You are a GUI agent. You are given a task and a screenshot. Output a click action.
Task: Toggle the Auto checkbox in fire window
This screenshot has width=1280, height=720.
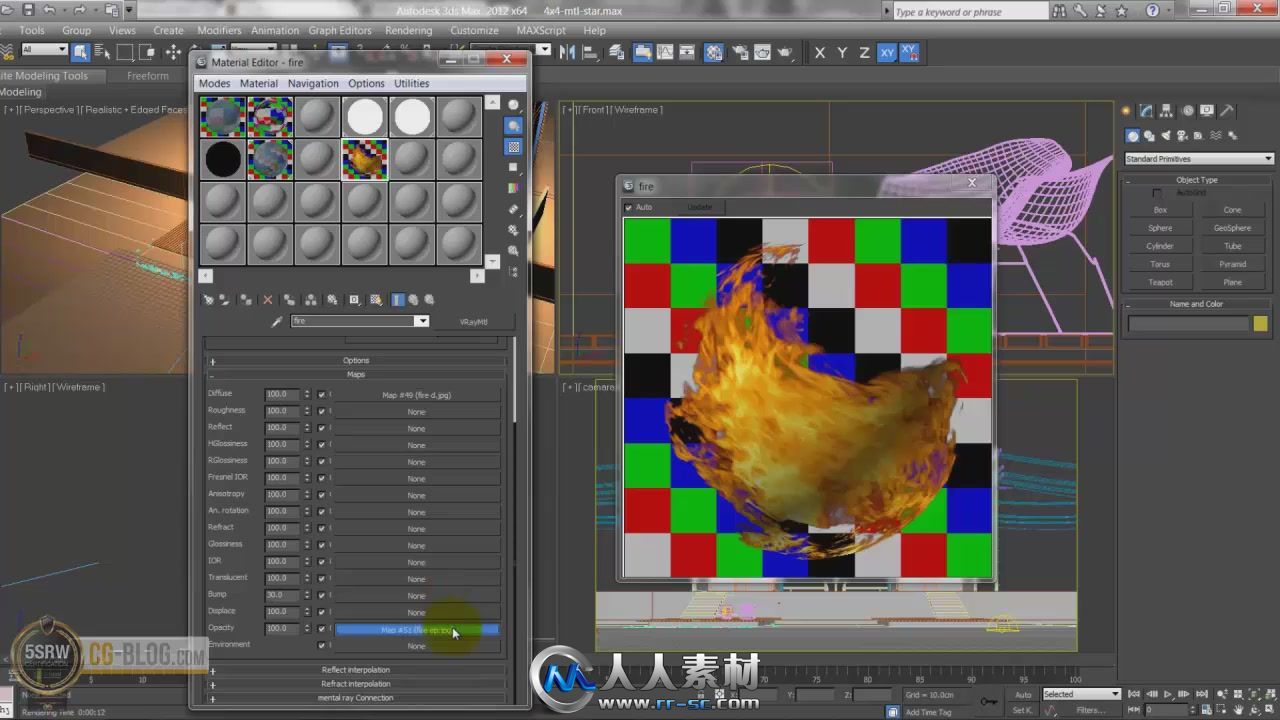pyautogui.click(x=629, y=207)
